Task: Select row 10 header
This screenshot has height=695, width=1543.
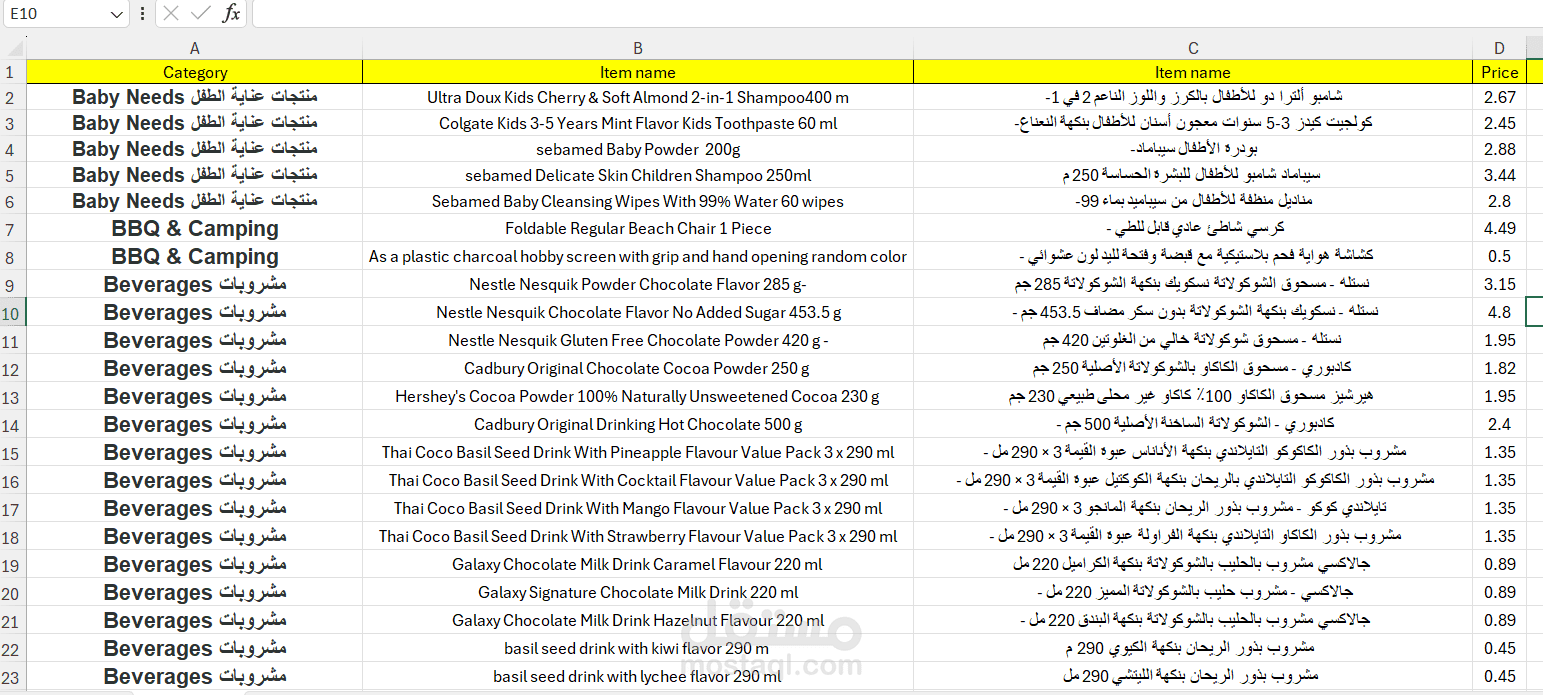Action: click(x=13, y=312)
